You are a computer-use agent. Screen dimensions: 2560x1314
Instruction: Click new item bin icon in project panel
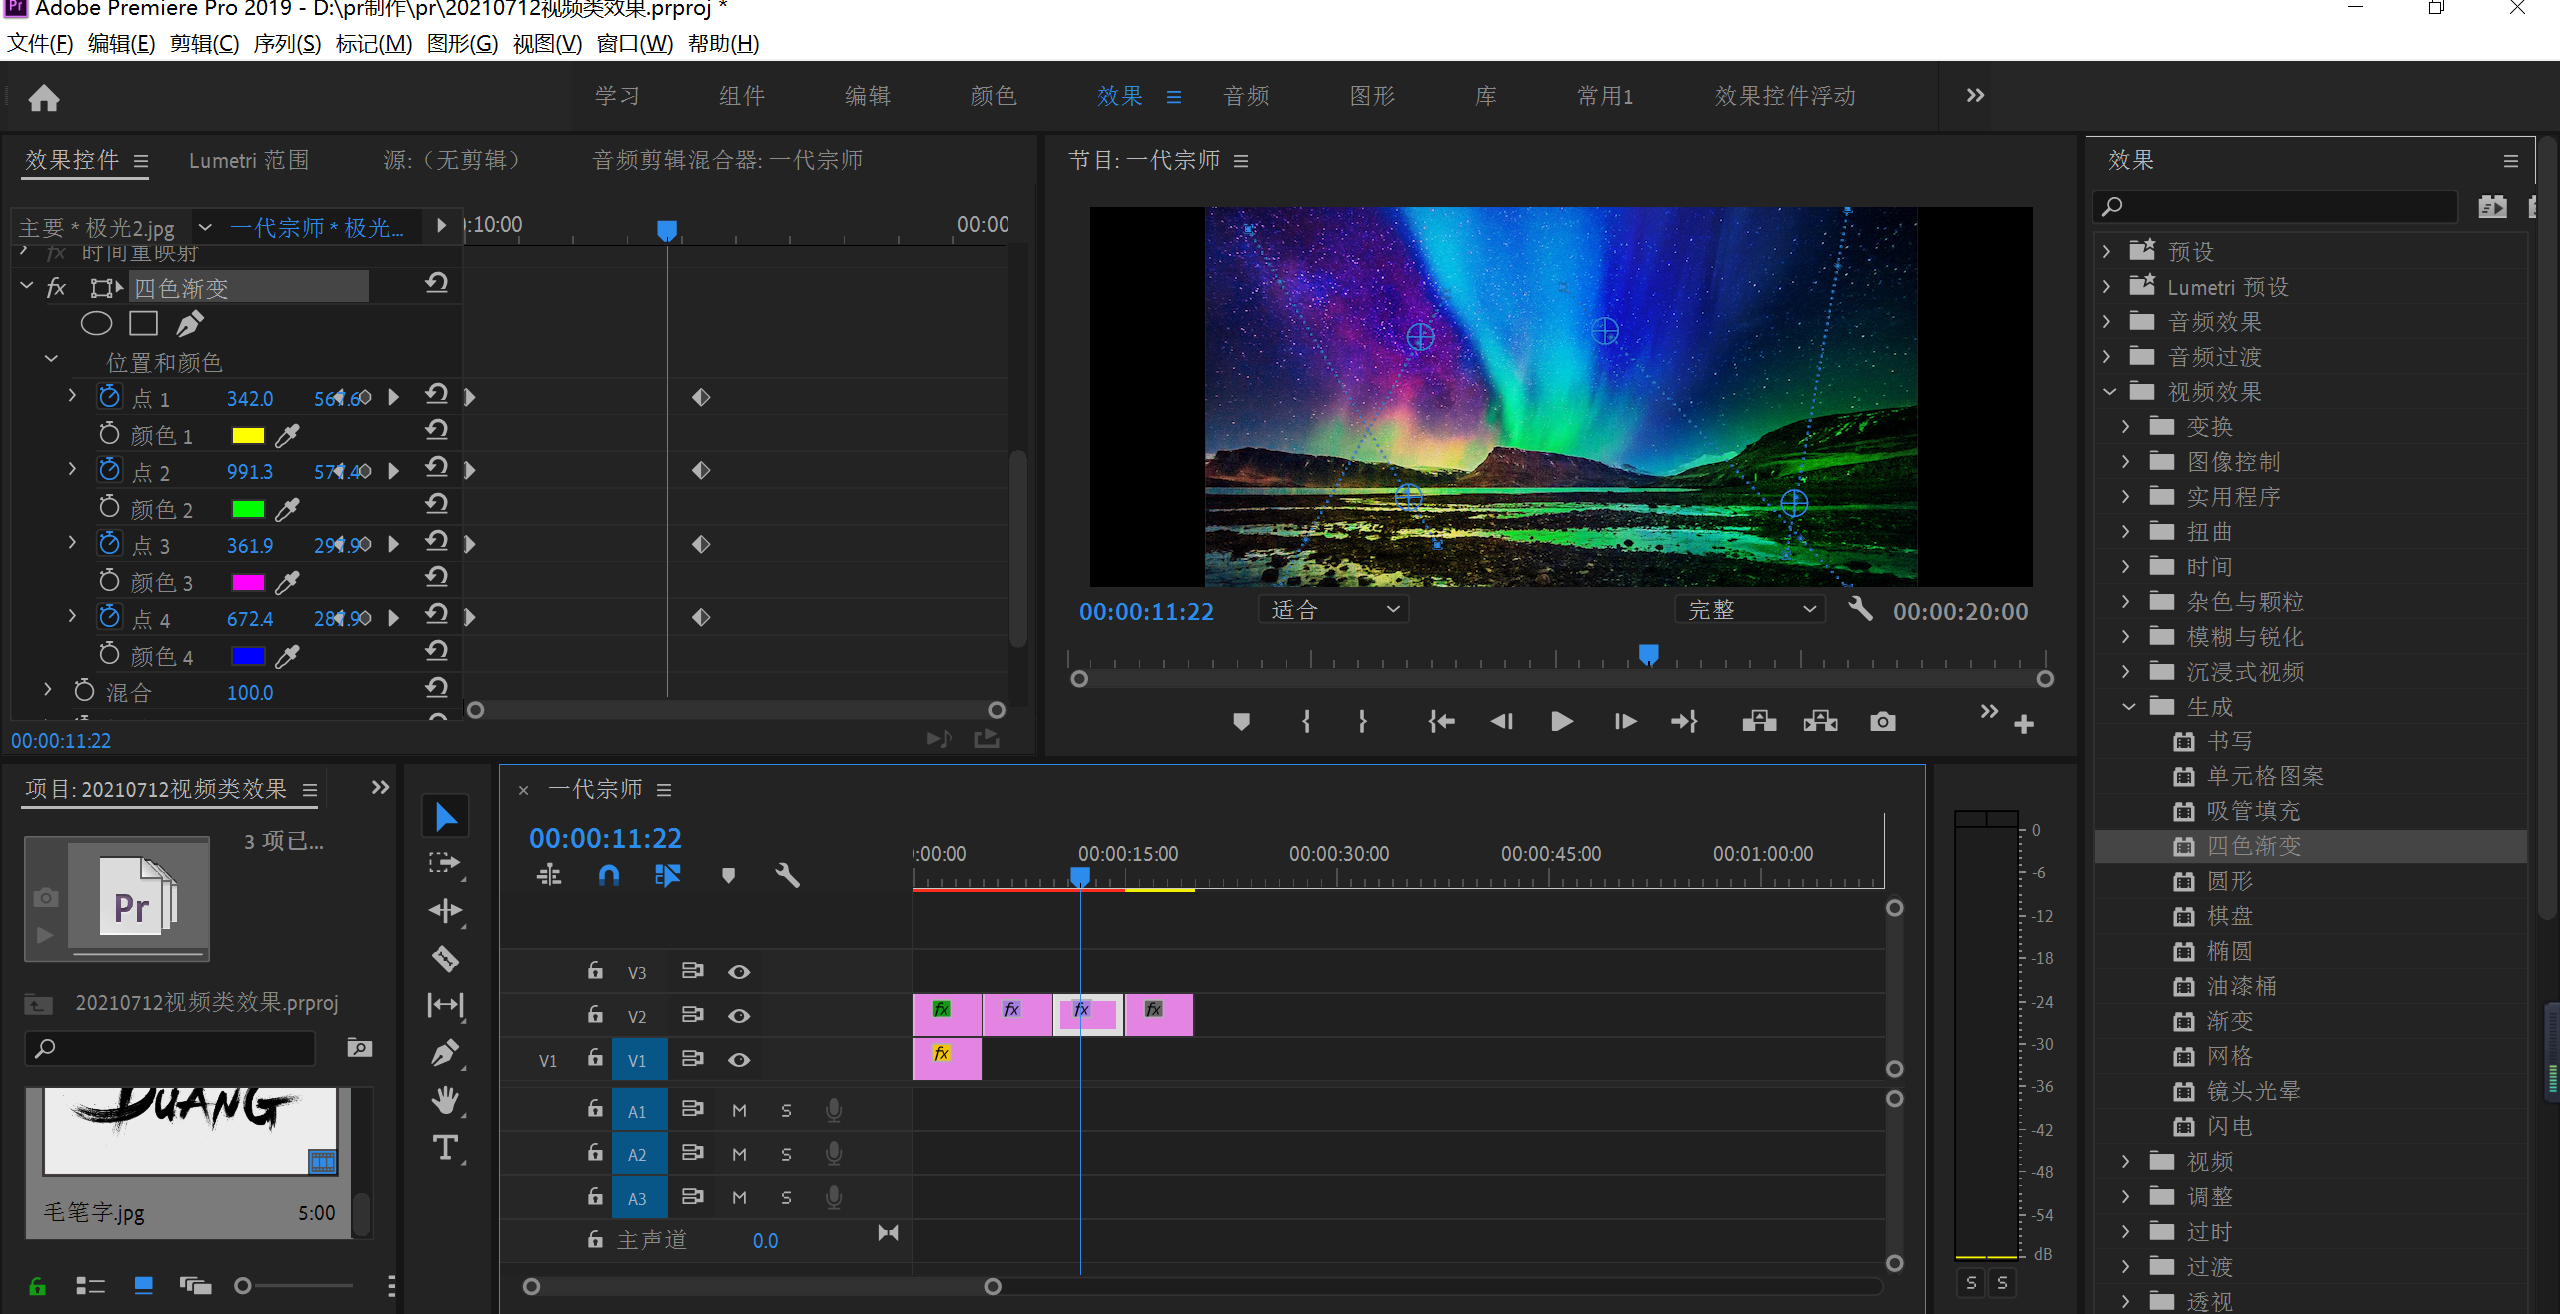[360, 1048]
